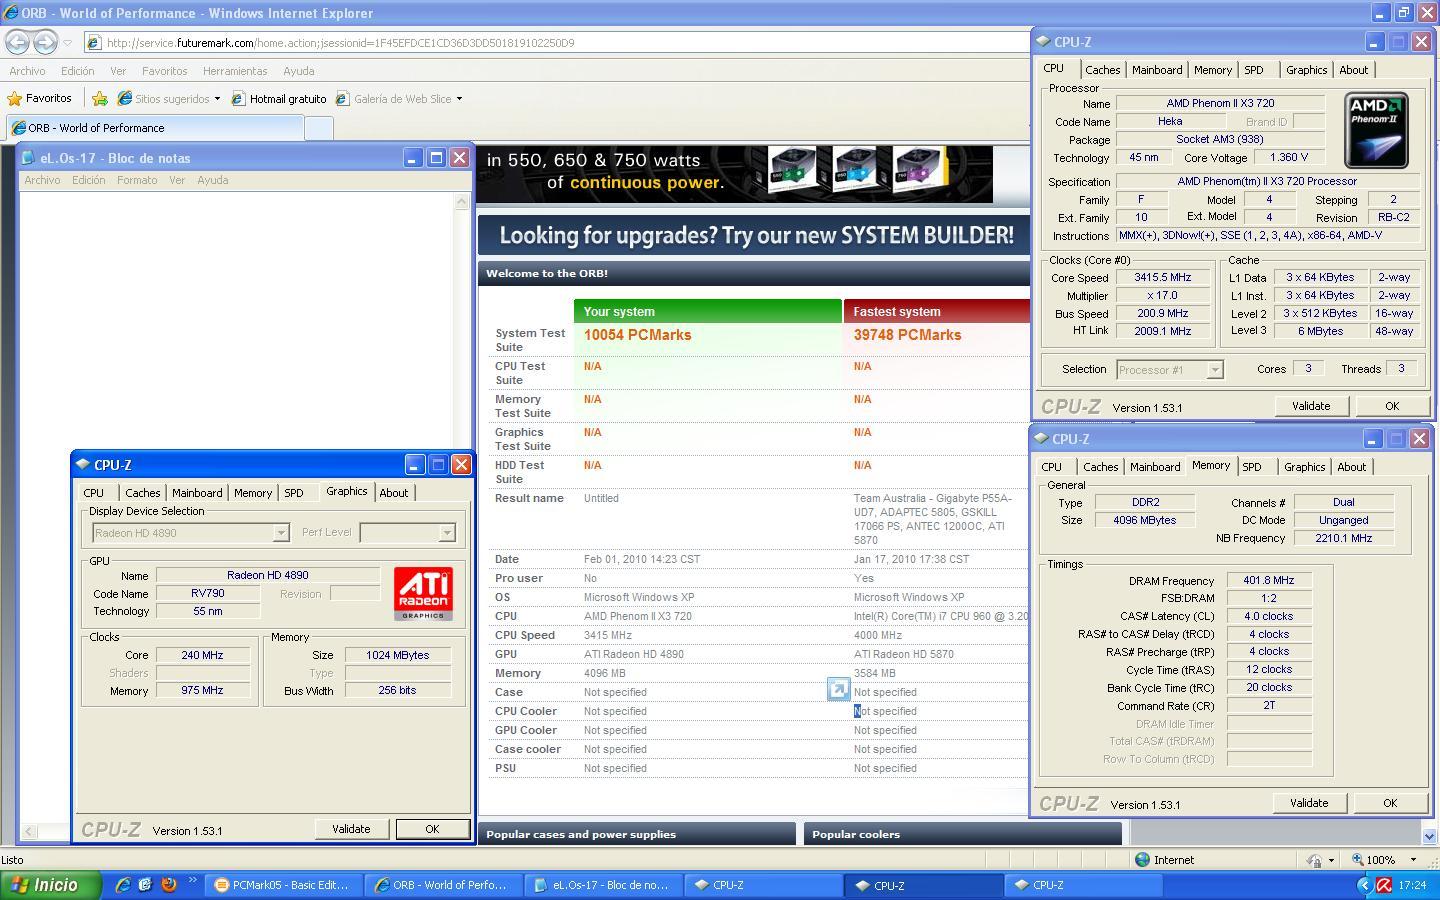Viewport: 1440px width, 900px height.
Task: Open the Herramientas menu in Internet Explorer
Action: (x=235, y=71)
